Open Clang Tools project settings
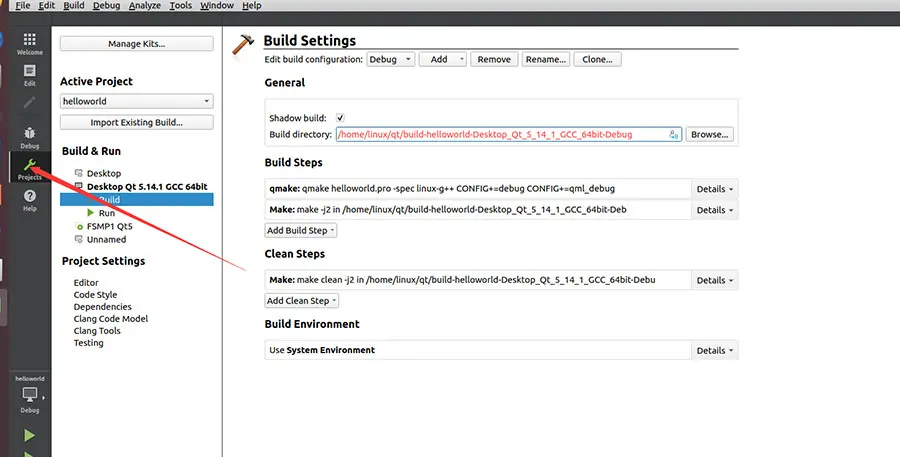The image size is (900, 457). coord(97,331)
